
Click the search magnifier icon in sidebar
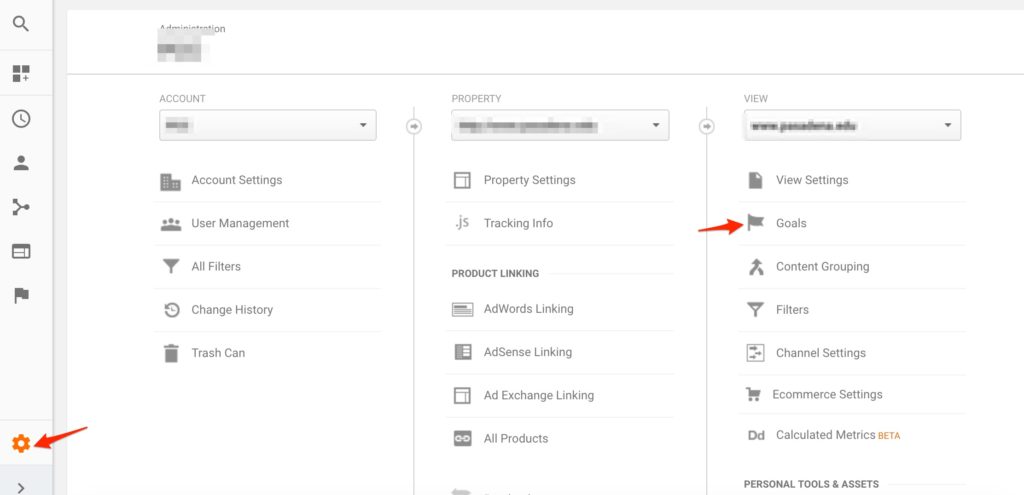(x=21, y=23)
